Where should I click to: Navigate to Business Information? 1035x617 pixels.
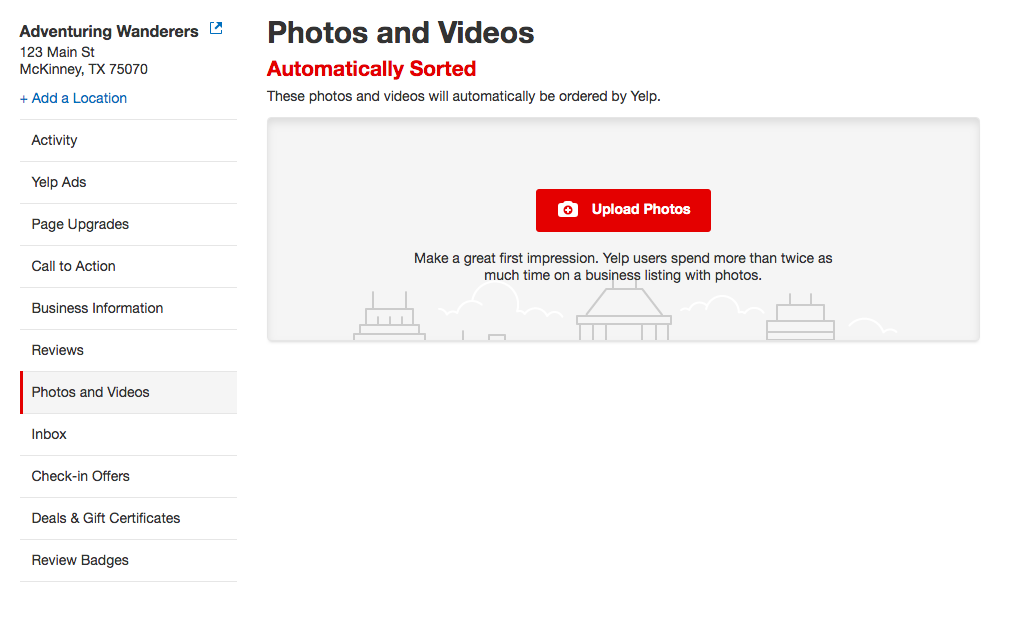coord(97,308)
